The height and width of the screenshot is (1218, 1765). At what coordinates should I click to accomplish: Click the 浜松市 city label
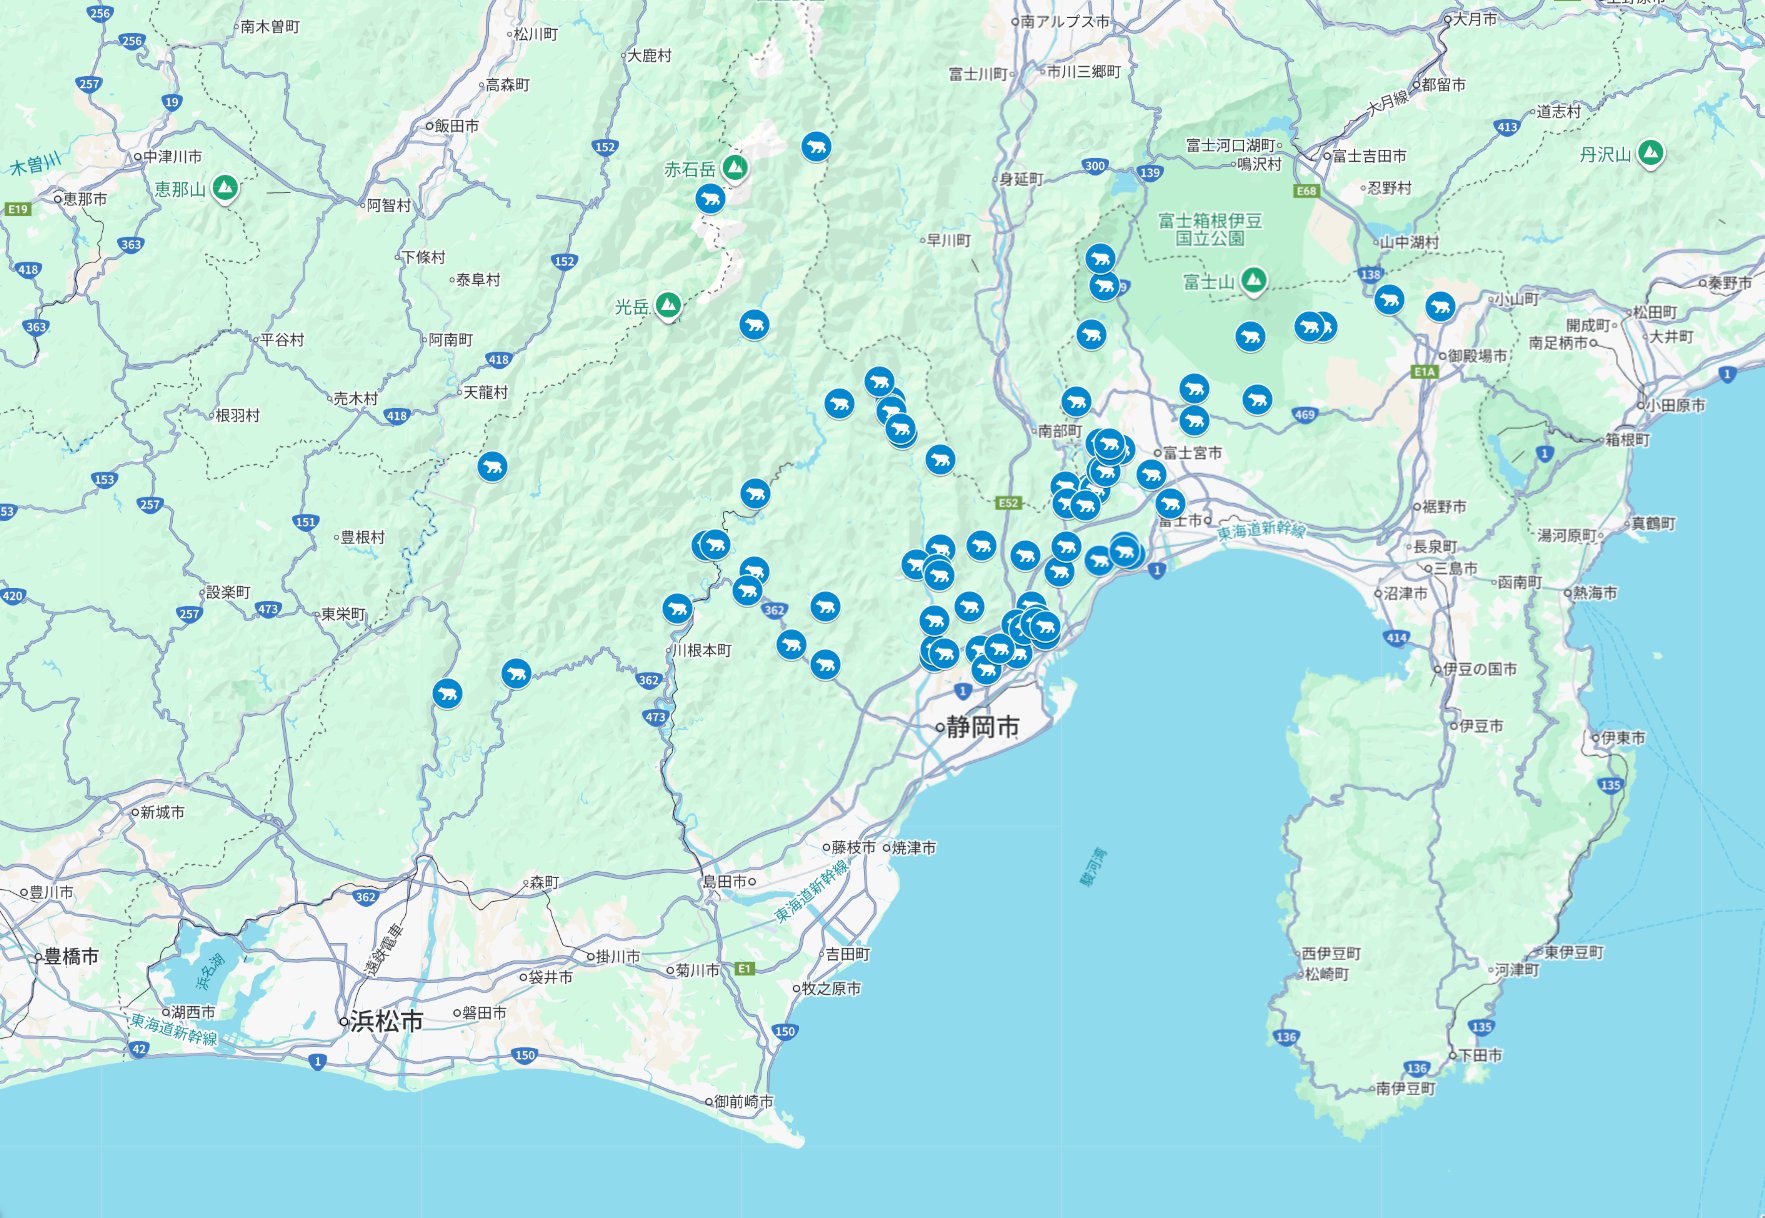coord(386,1021)
